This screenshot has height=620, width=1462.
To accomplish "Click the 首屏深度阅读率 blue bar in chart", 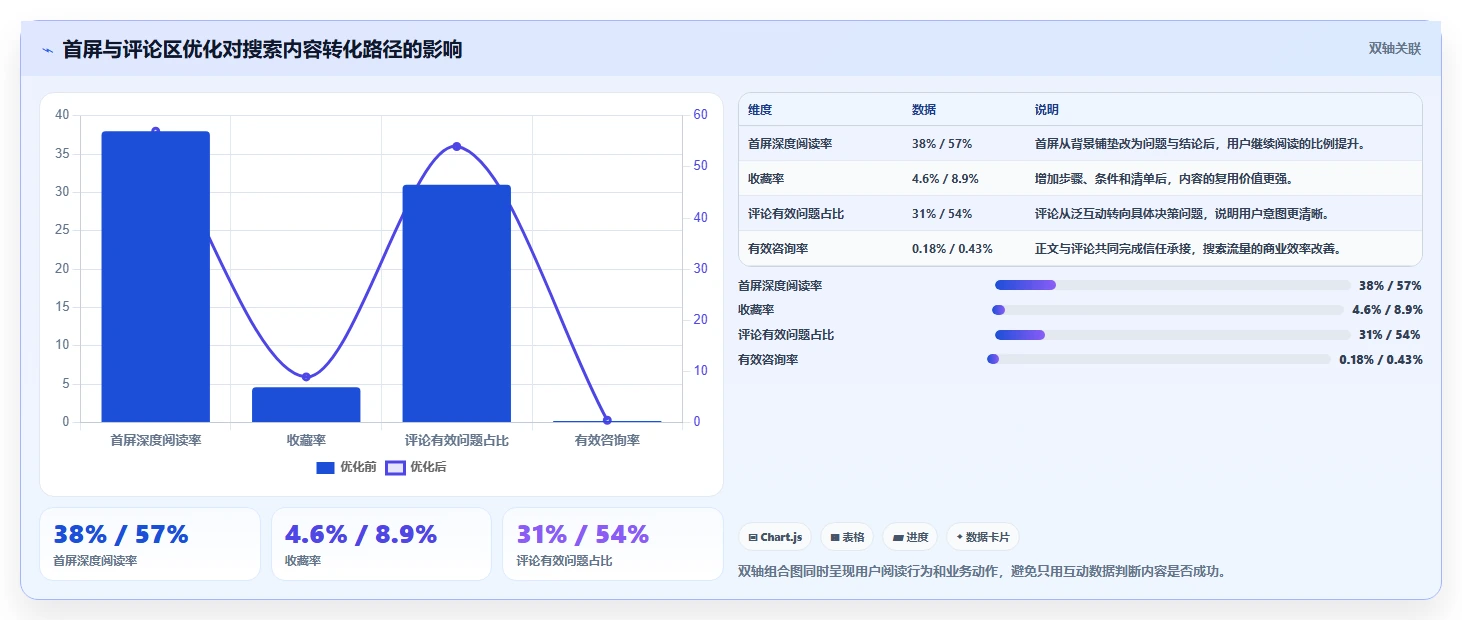I will 156,277.
